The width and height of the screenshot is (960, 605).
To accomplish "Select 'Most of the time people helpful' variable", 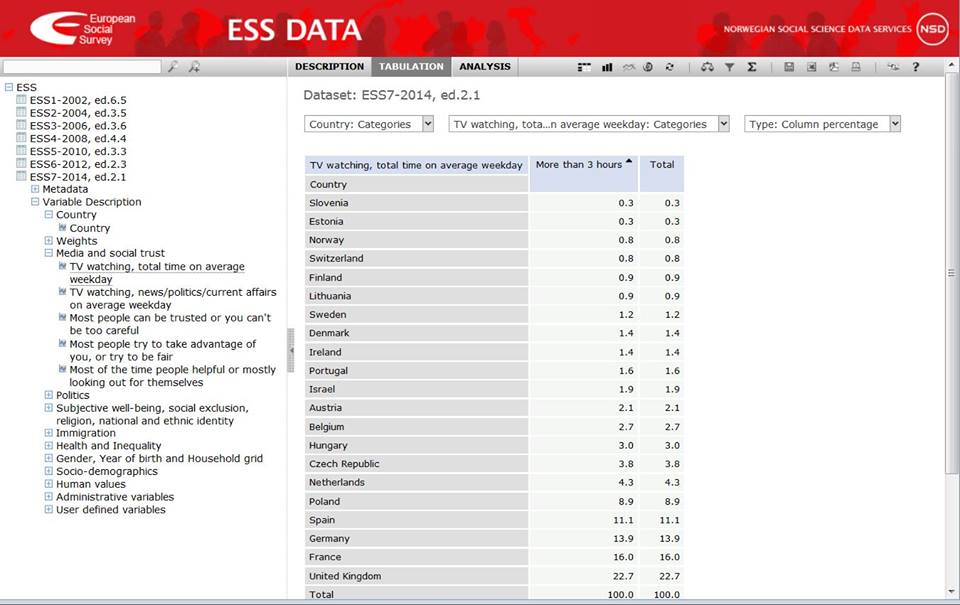I will [172, 376].
